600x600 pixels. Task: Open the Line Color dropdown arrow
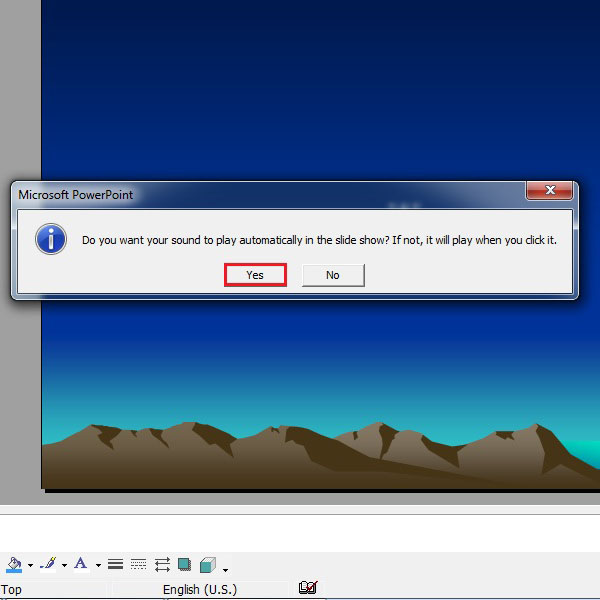pos(64,565)
